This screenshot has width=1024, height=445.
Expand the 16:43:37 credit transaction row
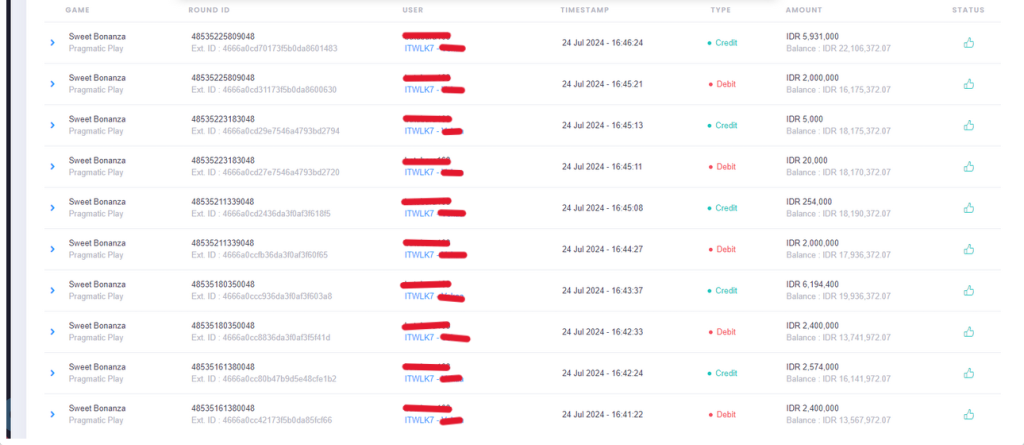click(x=52, y=290)
